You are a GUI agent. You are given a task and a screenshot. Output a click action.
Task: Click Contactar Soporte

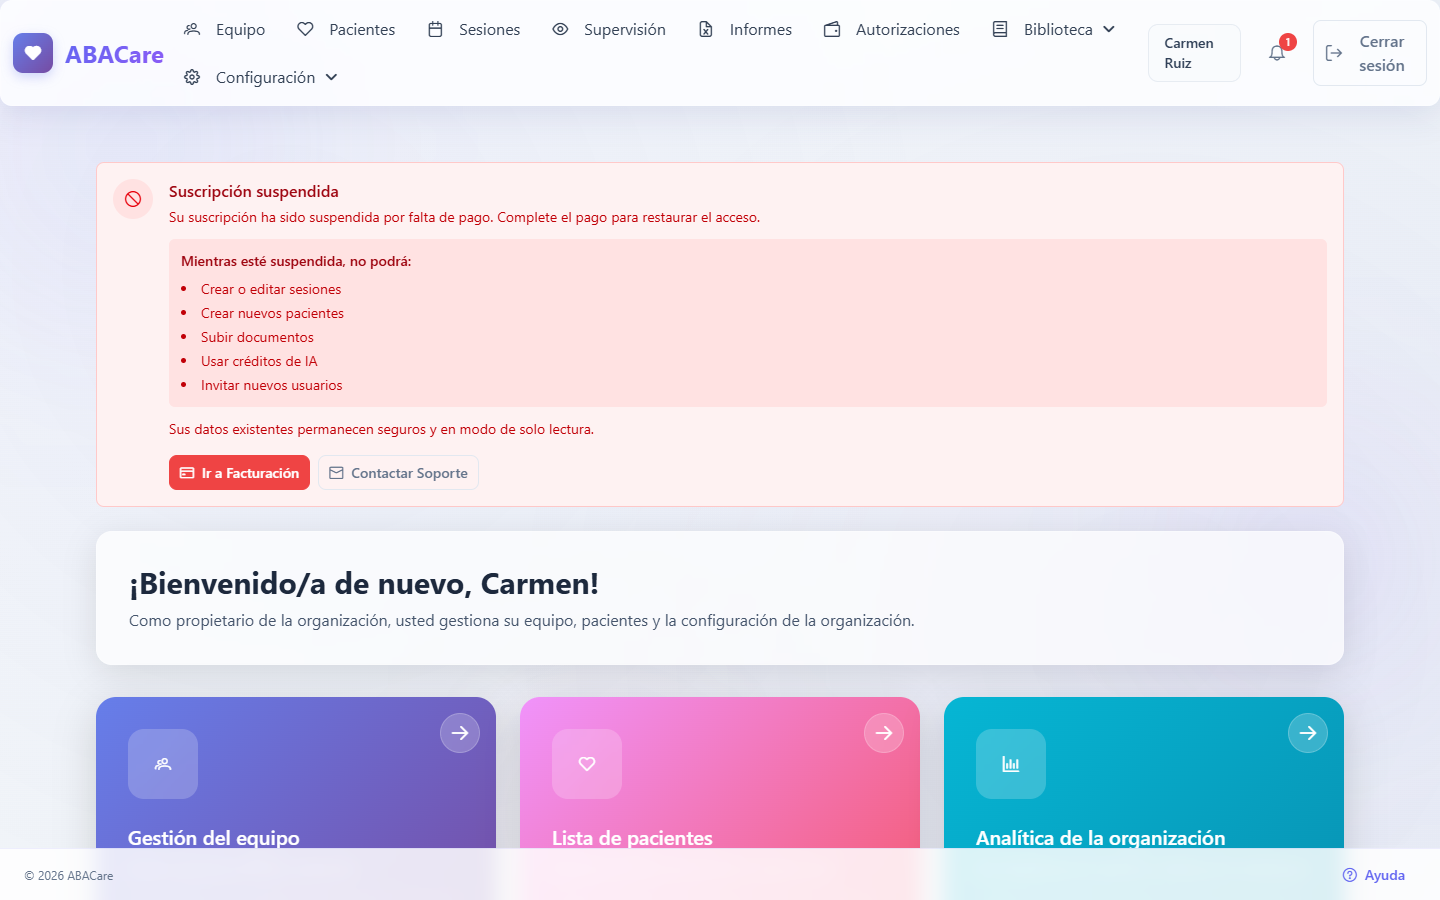click(398, 473)
